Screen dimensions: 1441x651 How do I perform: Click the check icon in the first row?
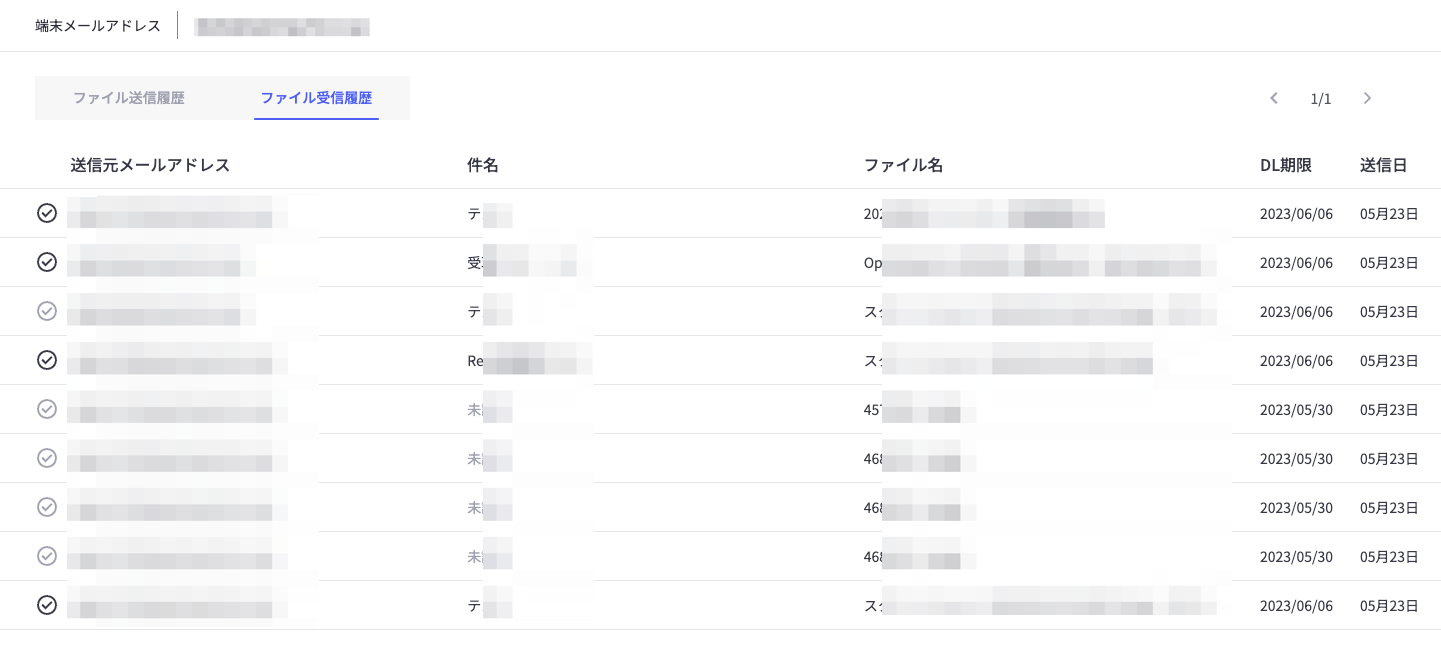[x=47, y=213]
